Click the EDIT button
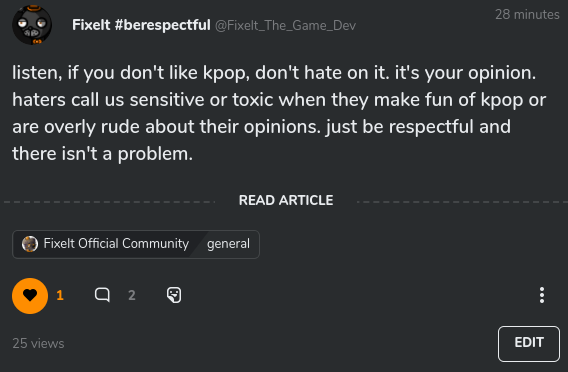Image resolution: width=568 pixels, height=372 pixels. [529, 344]
